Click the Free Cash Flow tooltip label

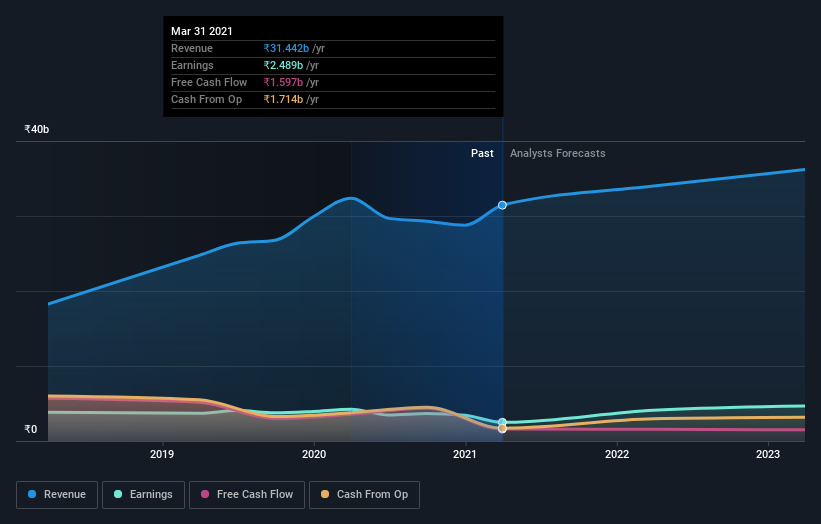(209, 82)
